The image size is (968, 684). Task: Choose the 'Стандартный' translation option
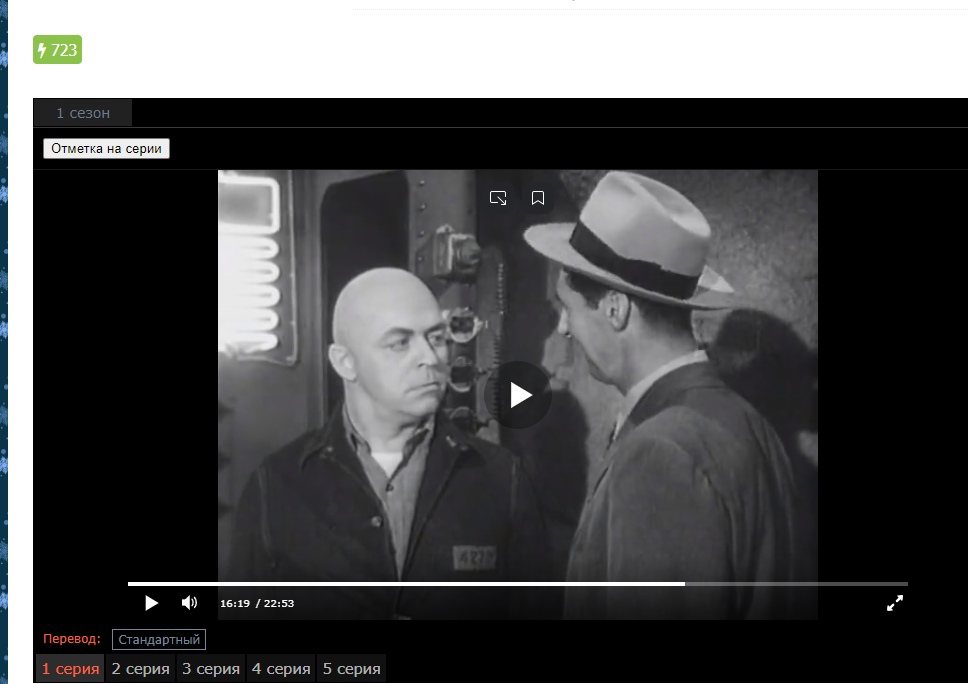[x=159, y=640]
